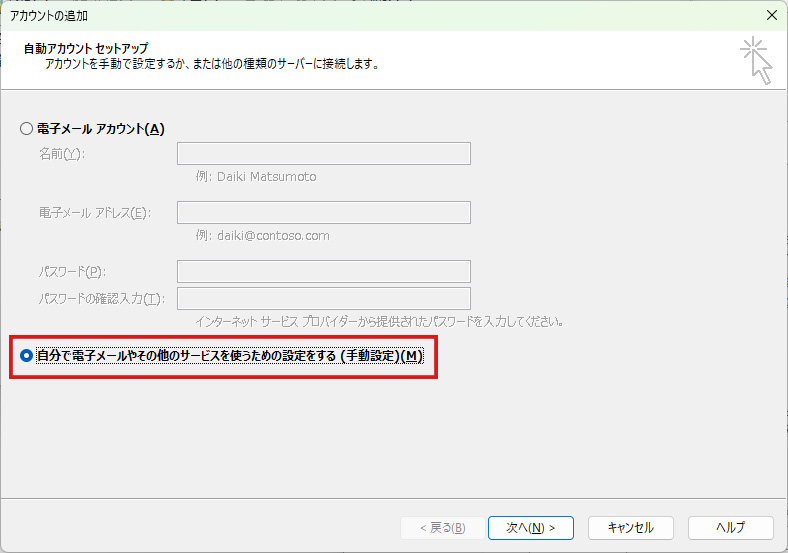The width and height of the screenshot is (788, 553).
Task: Select the 電子メール アカウント(A) radio button
Action: (26, 129)
